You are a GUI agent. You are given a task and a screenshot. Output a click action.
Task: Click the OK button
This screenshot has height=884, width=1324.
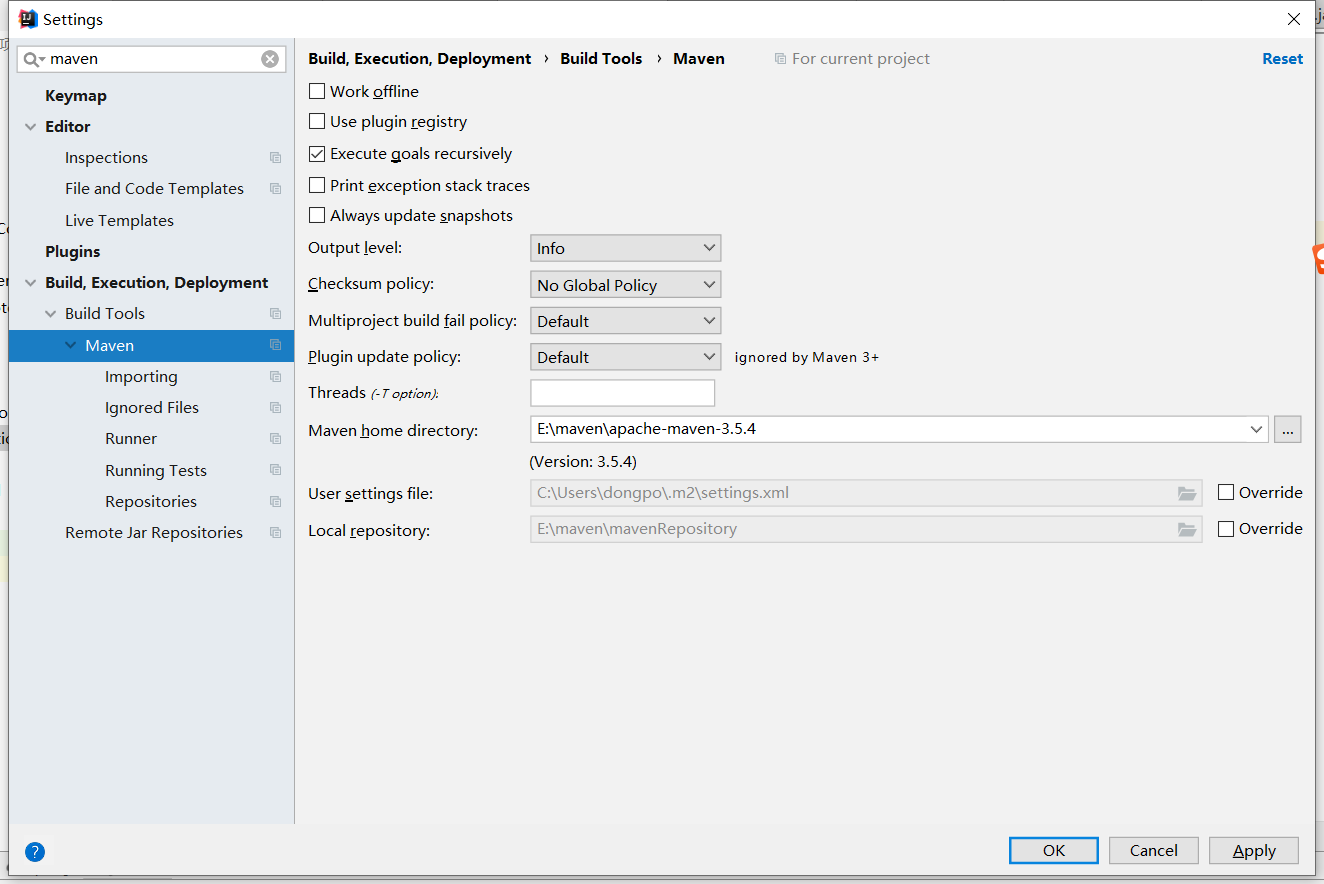tap(1054, 851)
